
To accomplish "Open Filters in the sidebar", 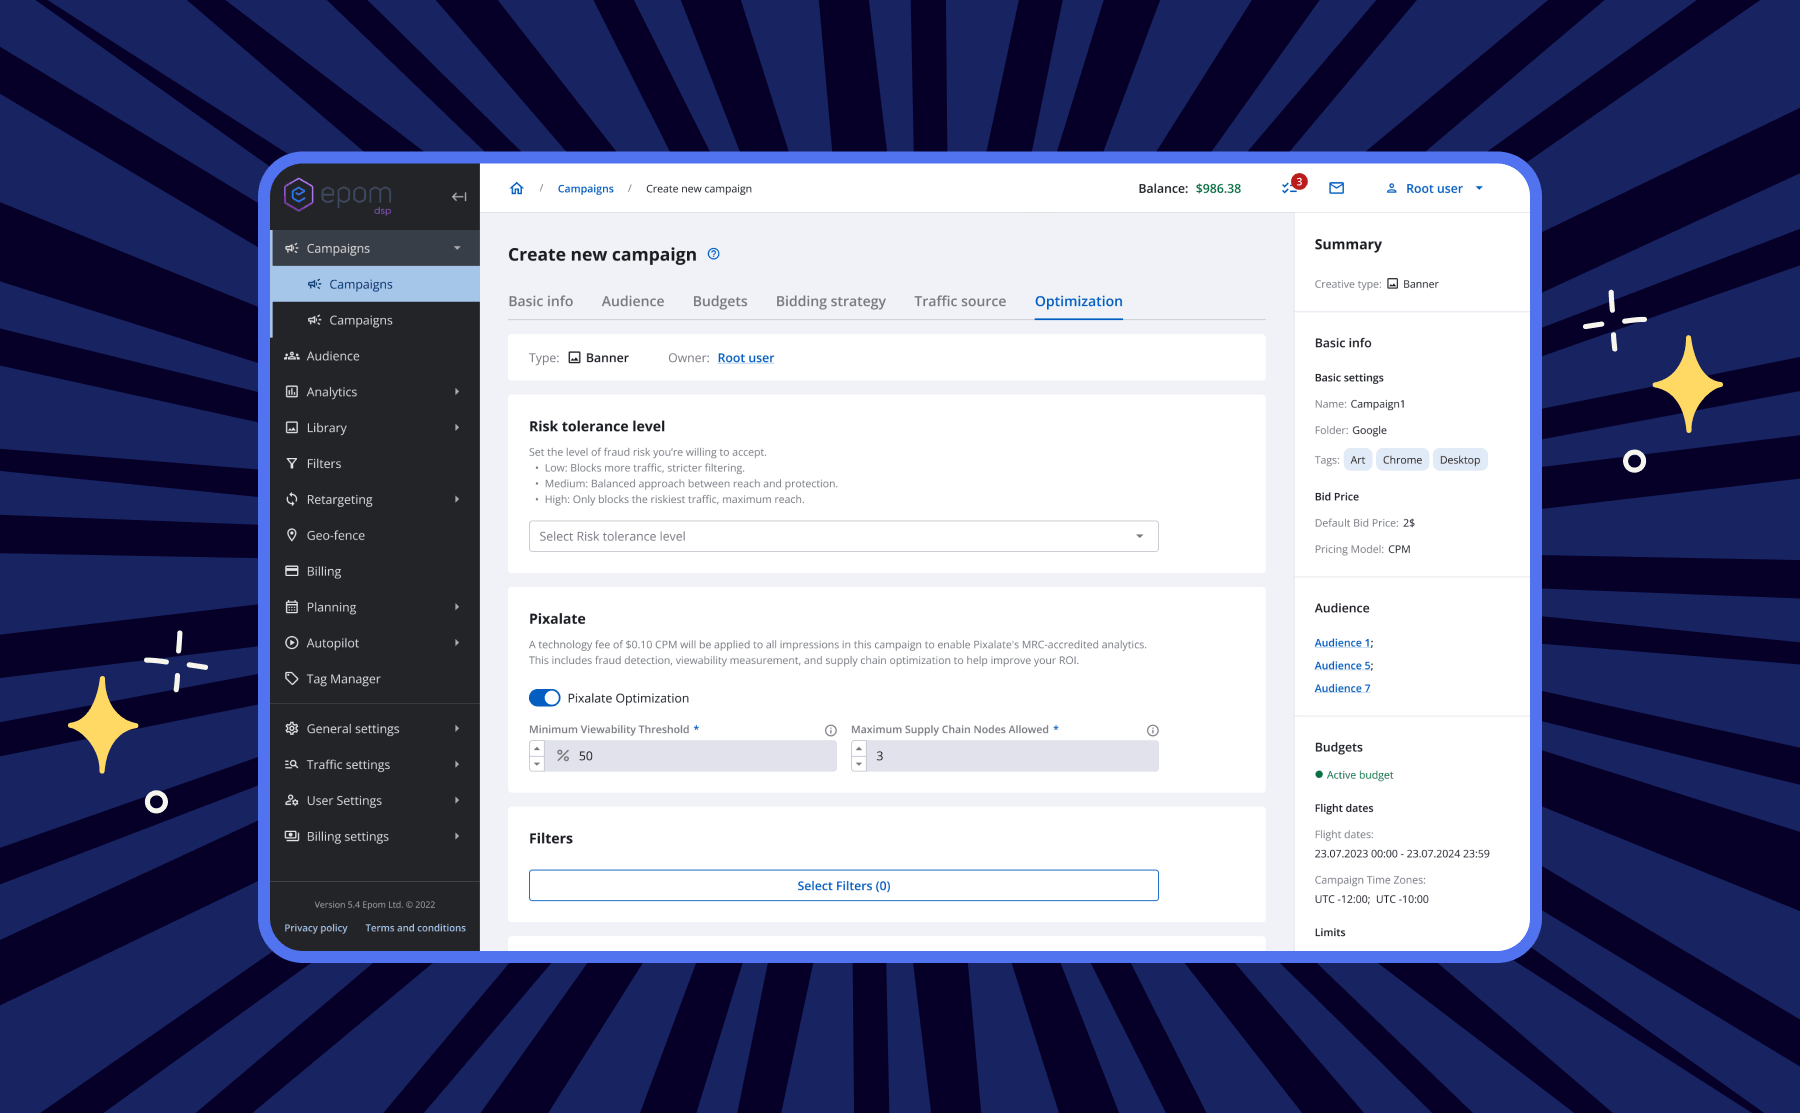I will [375, 464].
